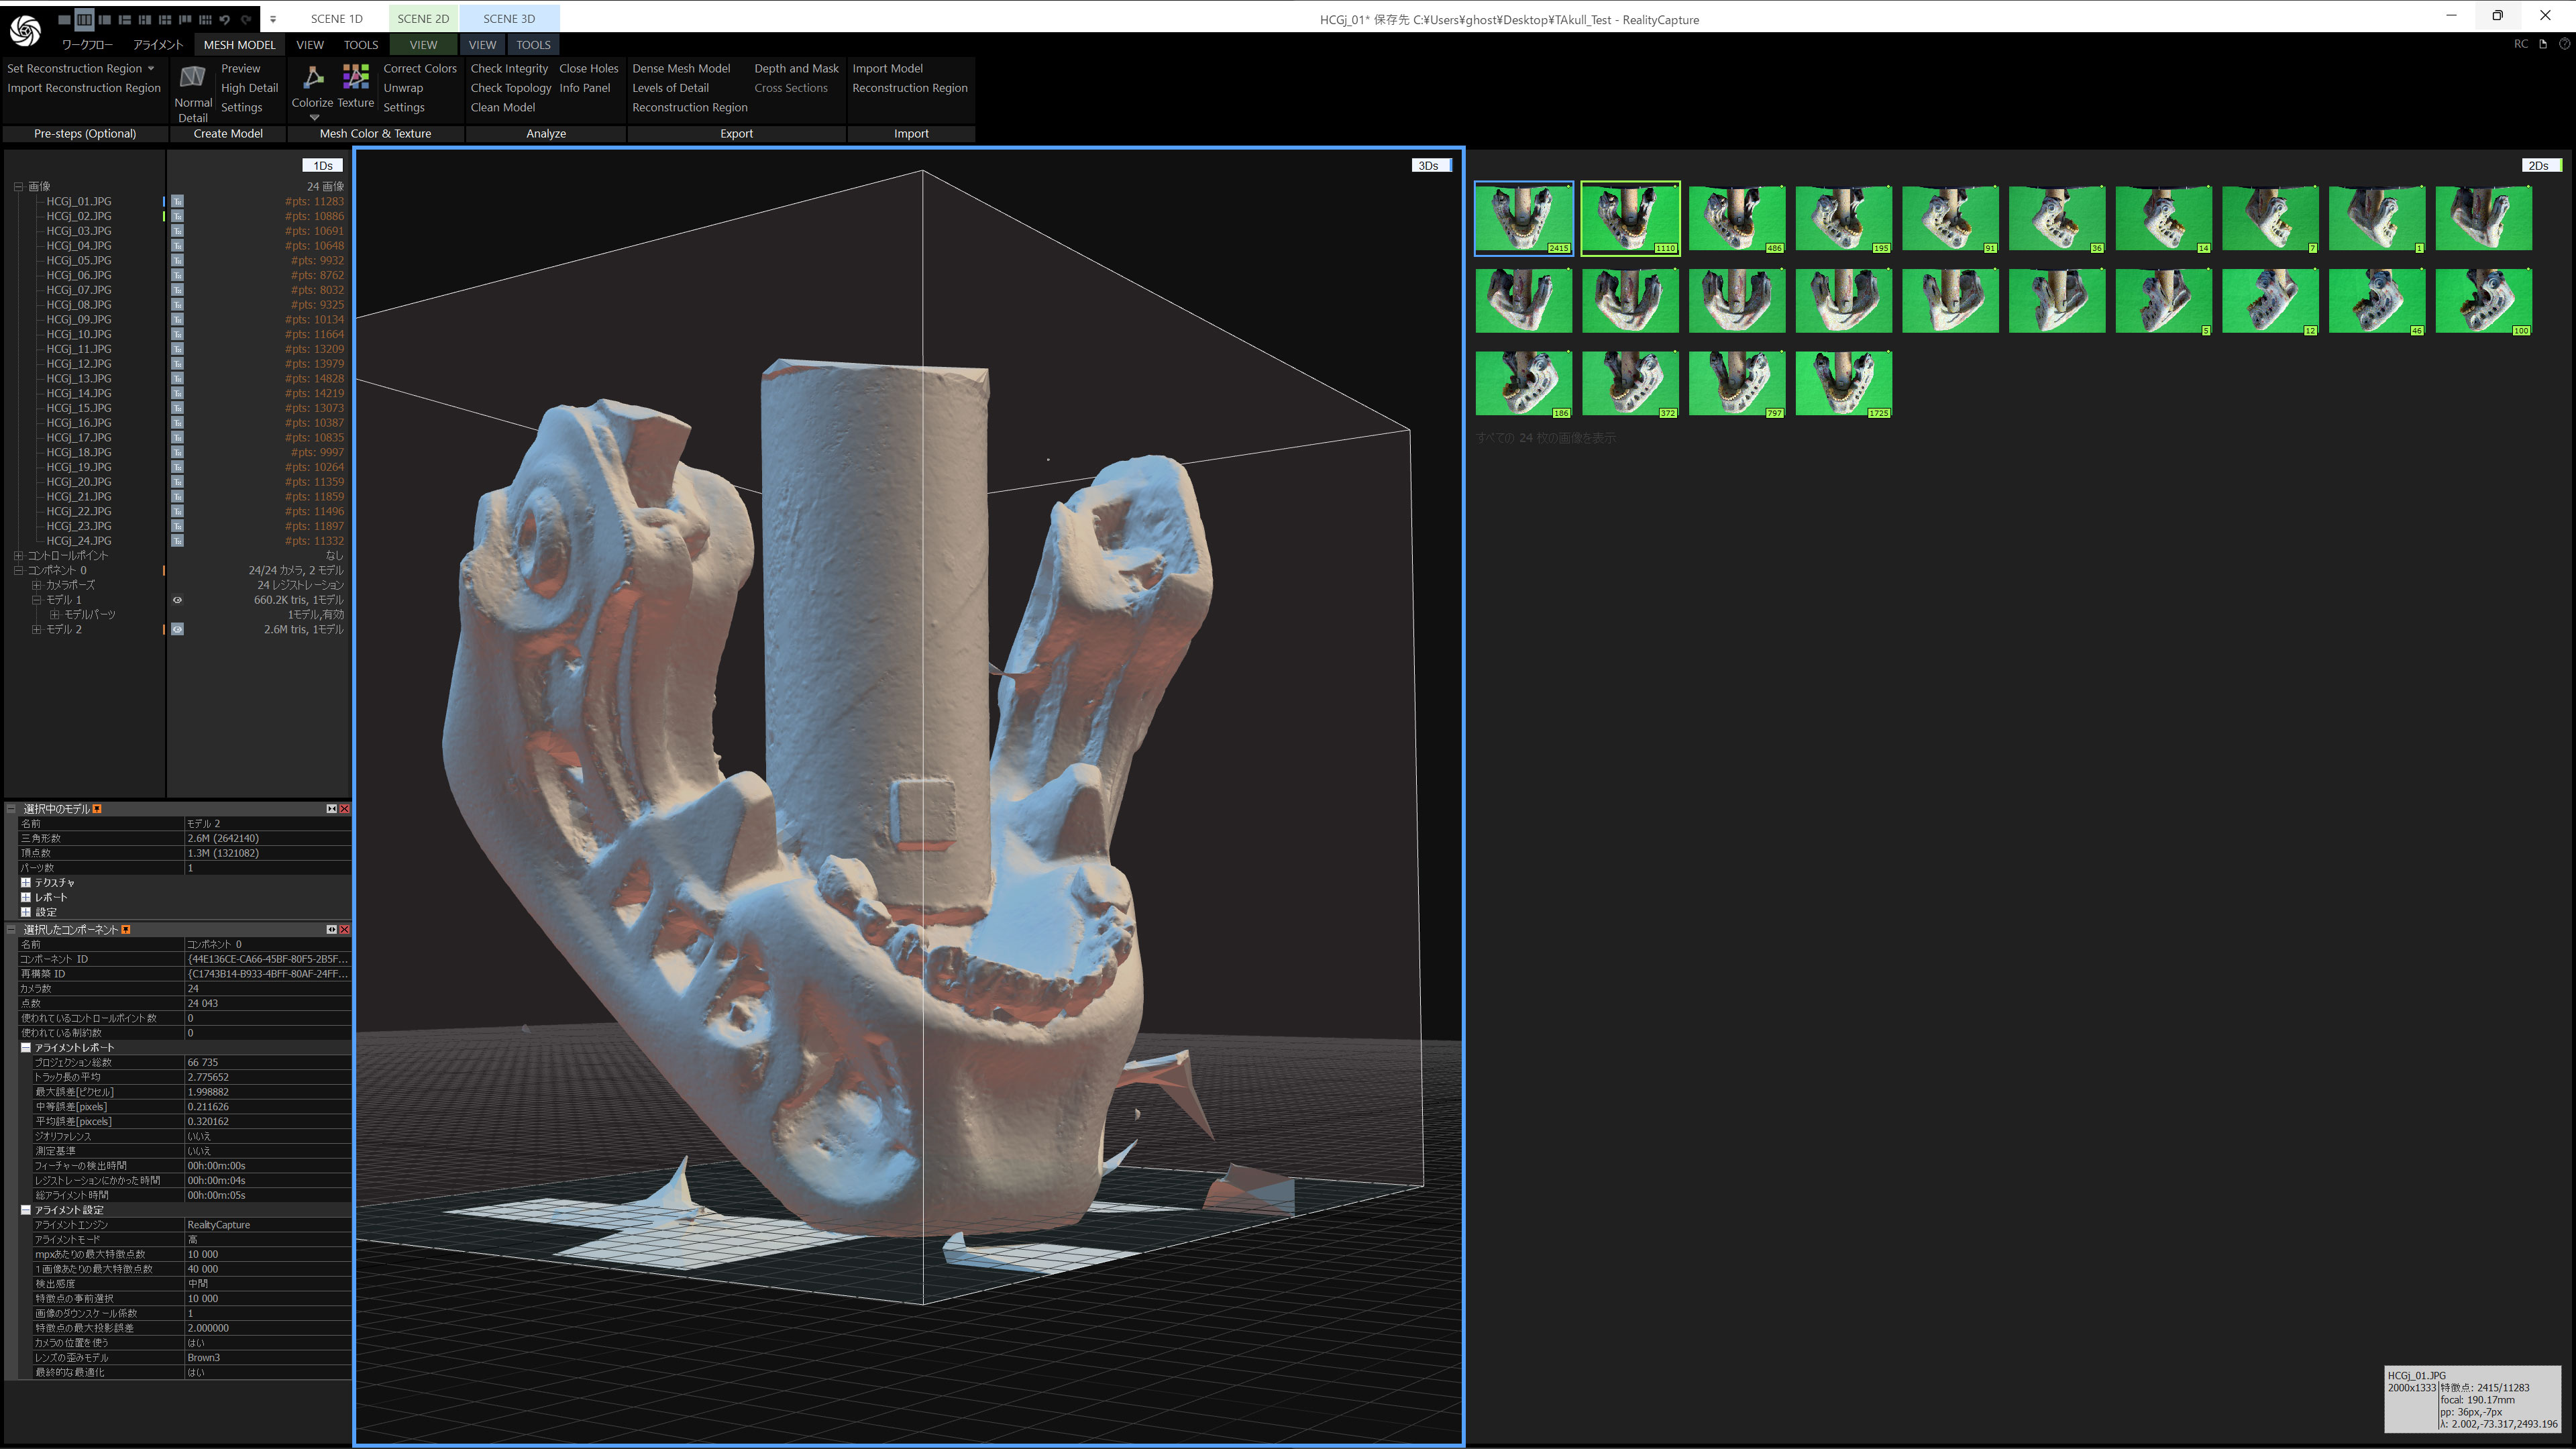
Task: Click dock arrows icon of 選択したコンポーネント panel
Action: click(331, 930)
